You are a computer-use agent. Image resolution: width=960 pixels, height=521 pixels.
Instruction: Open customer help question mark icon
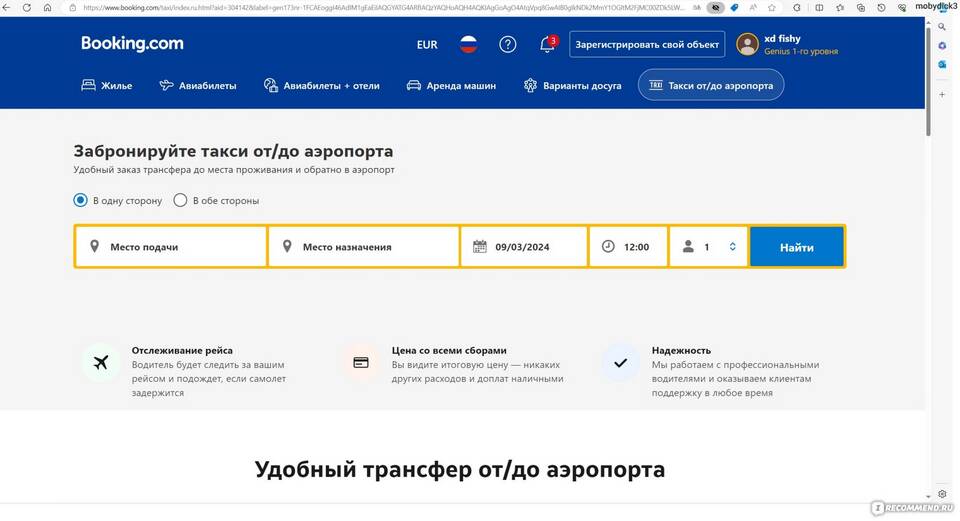point(508,44)
